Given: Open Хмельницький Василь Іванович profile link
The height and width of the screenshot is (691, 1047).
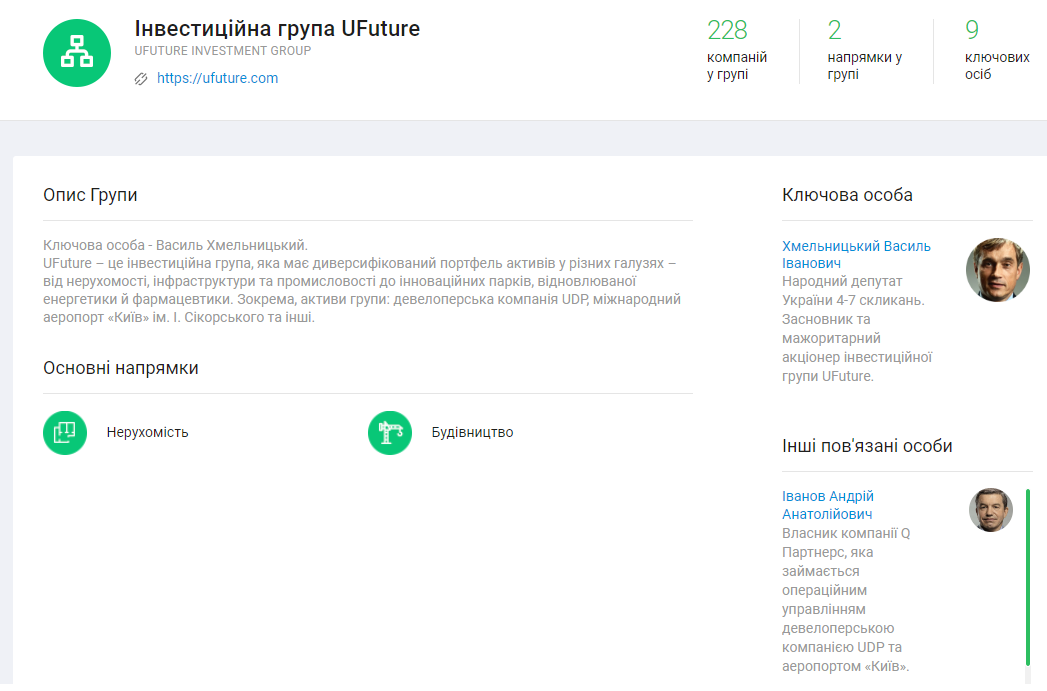Looking at the screenshot, I should (855, 254).
